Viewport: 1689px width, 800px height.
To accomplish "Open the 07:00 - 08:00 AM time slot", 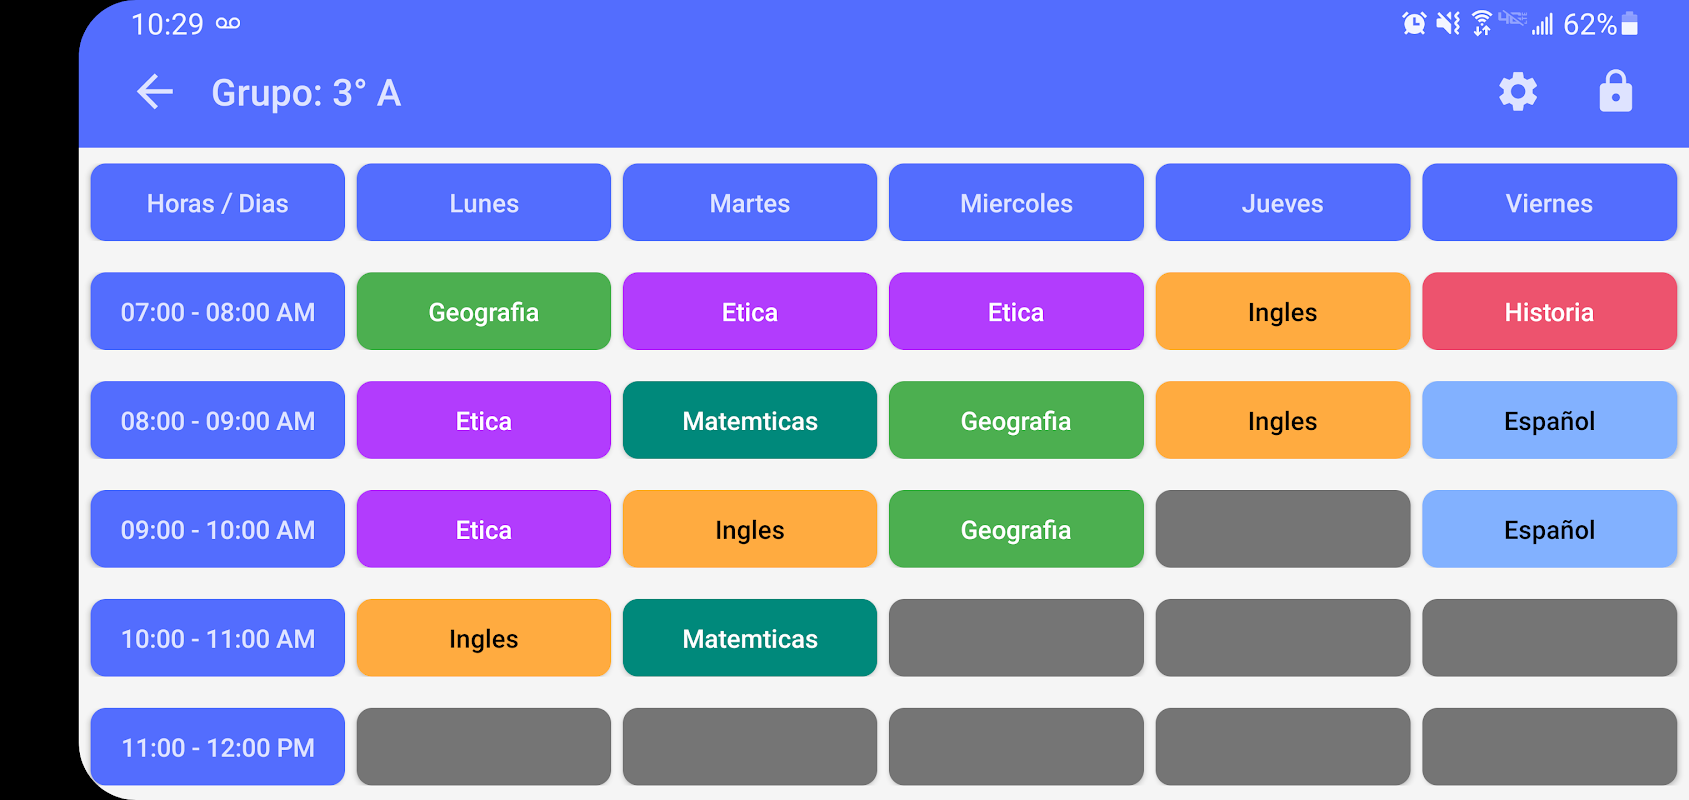I will (217, 312).
